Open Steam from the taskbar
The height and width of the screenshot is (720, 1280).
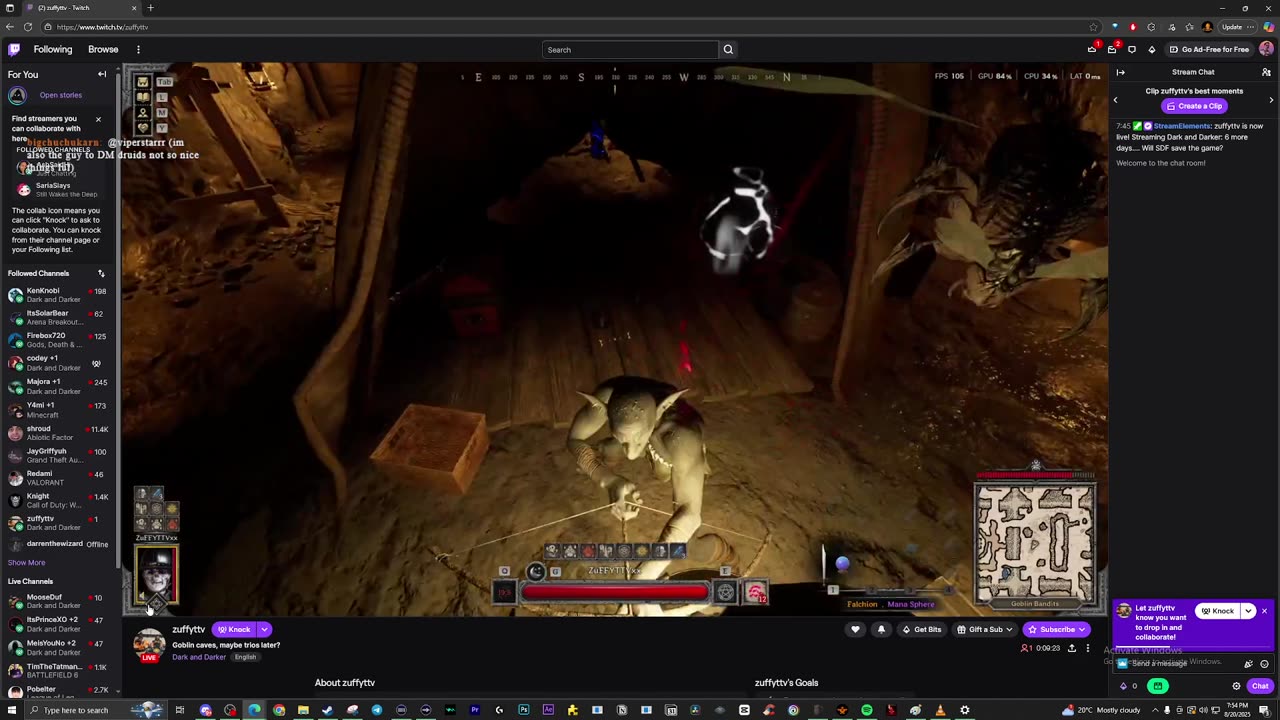[327, 710]
